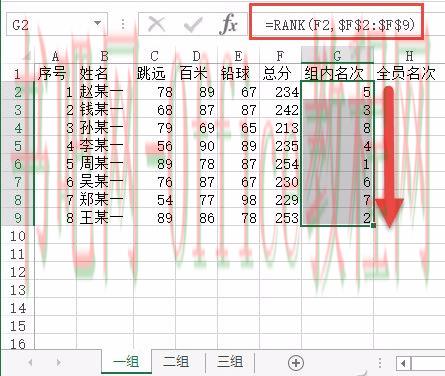Select the 全员名次 header cell
Viewport: 445px width, 376px height.
point(406,73)
